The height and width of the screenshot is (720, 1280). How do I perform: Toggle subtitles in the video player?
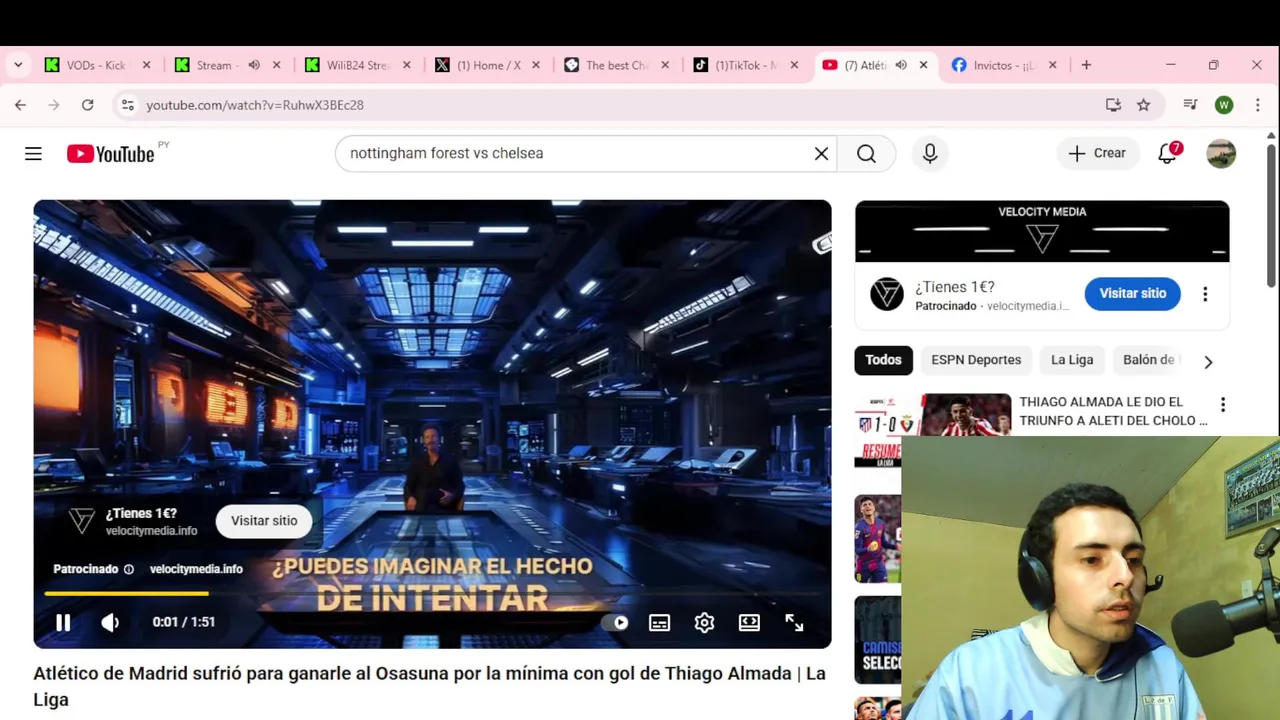click(660, 622)
